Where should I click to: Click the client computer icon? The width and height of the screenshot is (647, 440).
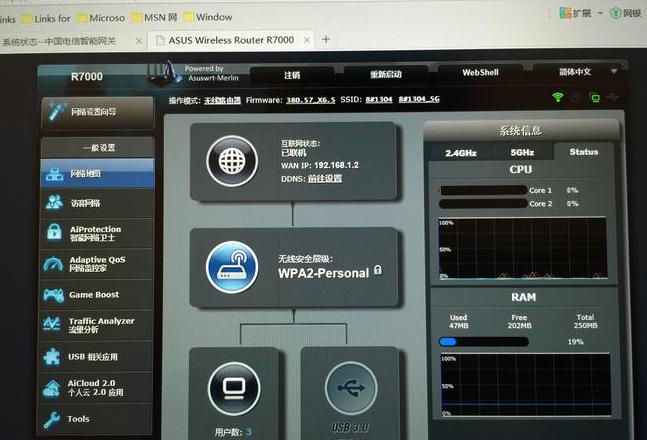point(234,388)
